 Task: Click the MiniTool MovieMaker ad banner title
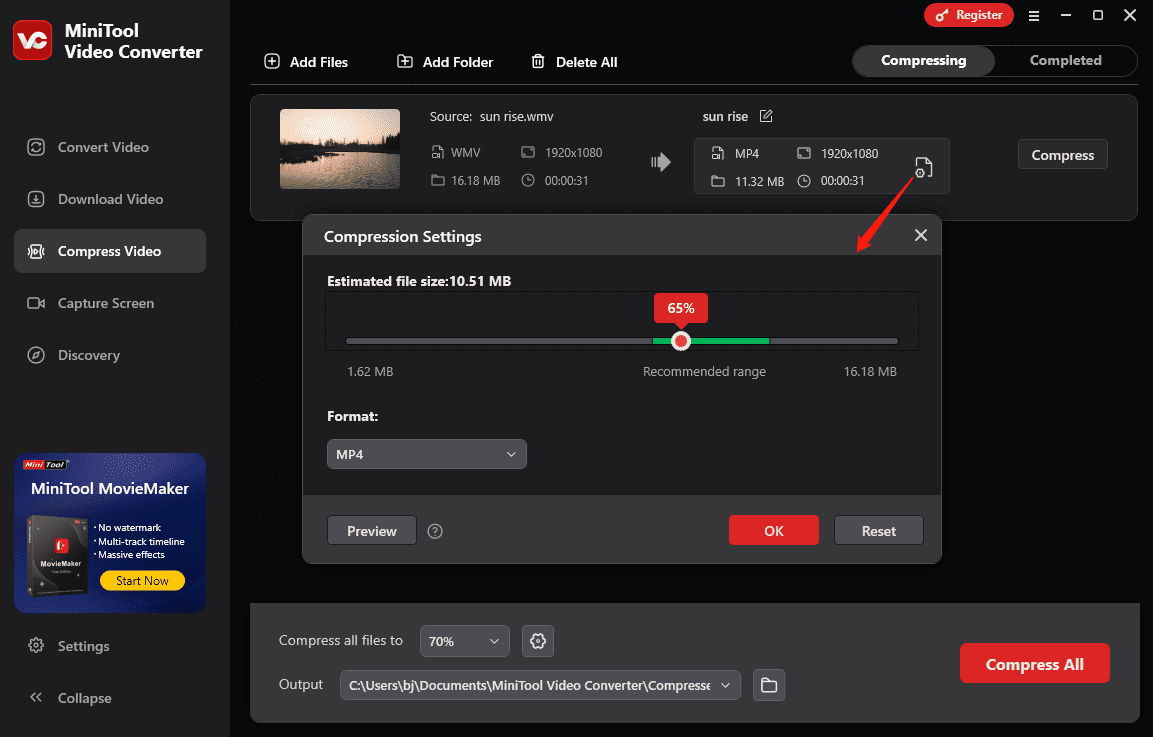pos(110,488)
